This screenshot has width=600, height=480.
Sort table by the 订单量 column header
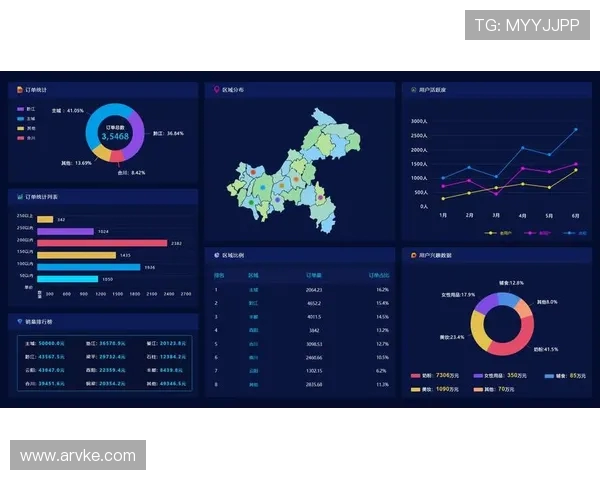[x=313, y=274]
